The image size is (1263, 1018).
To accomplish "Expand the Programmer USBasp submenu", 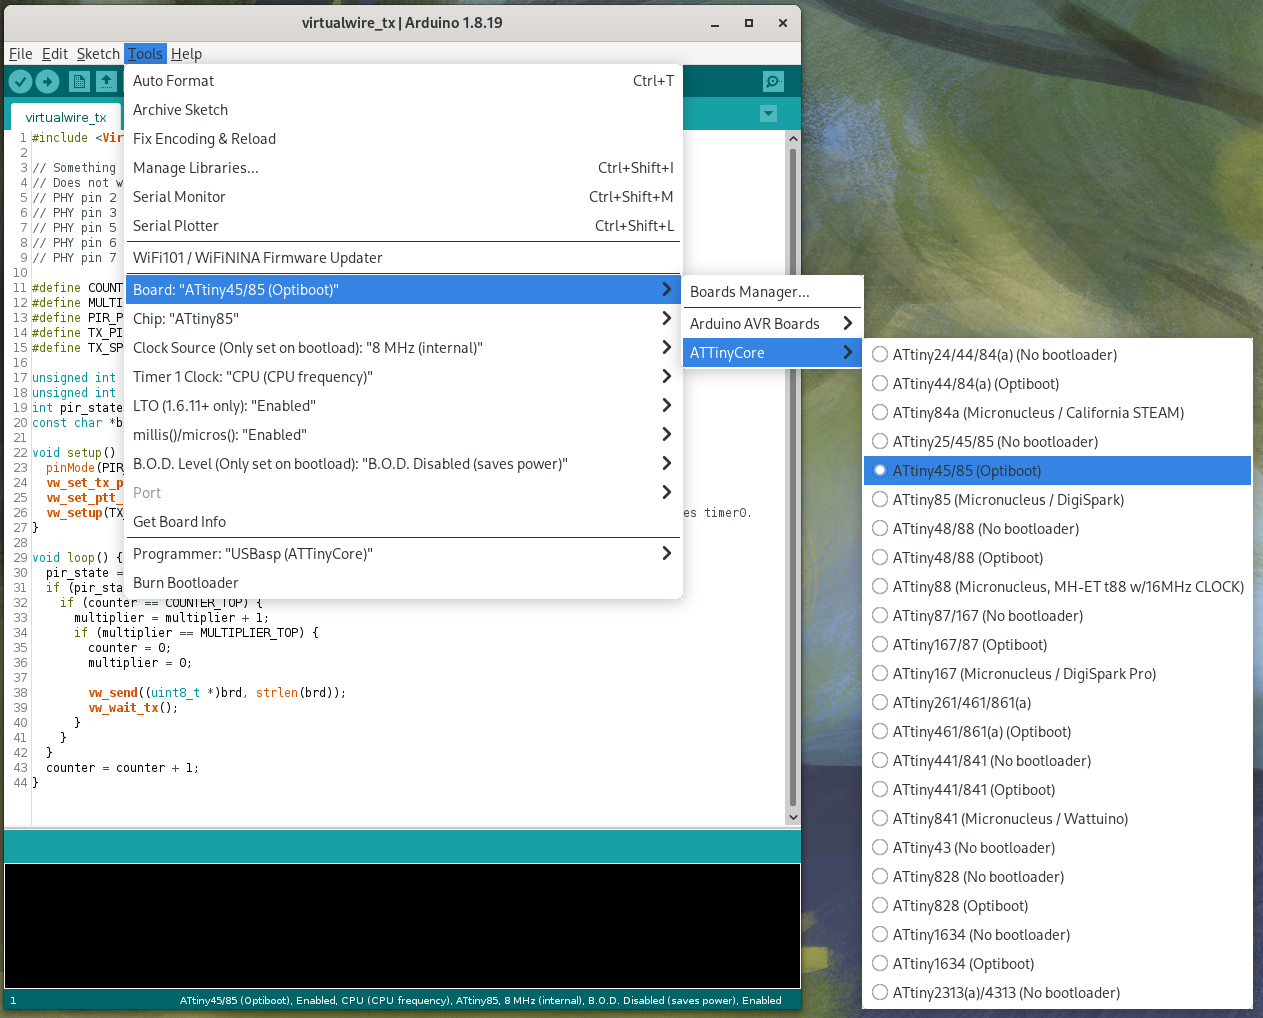I will (403, 554).
